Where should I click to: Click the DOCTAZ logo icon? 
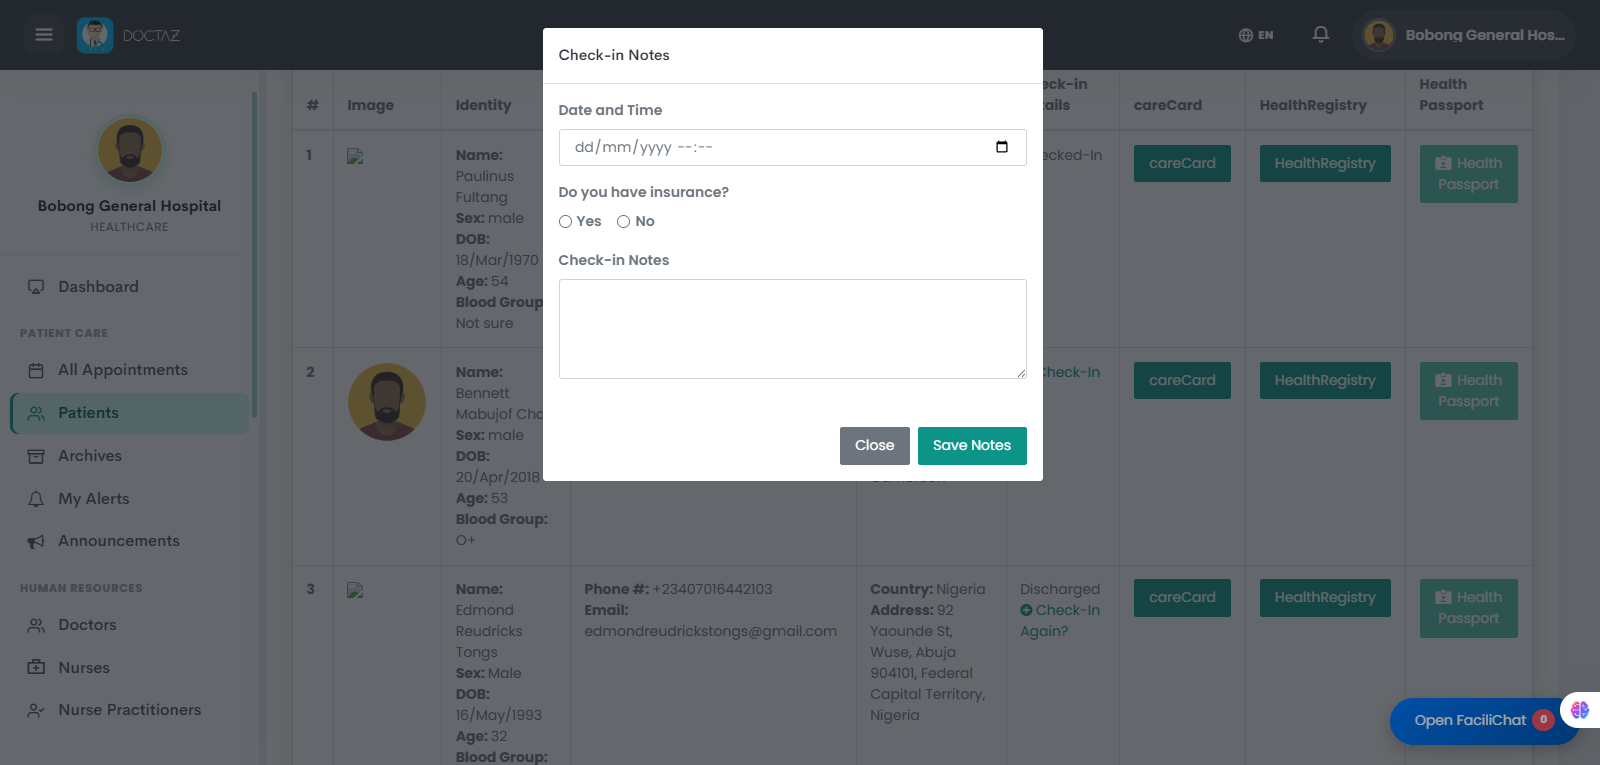tap(95, 35)
